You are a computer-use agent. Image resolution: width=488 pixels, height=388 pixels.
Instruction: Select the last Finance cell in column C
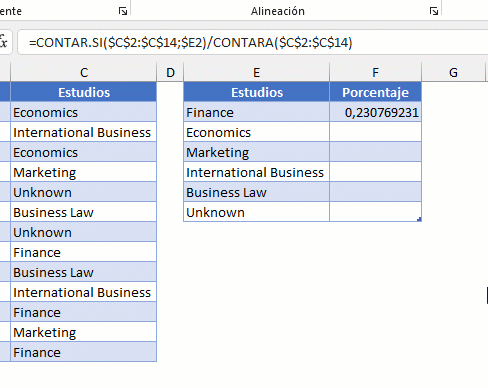[x=84, y=352]
